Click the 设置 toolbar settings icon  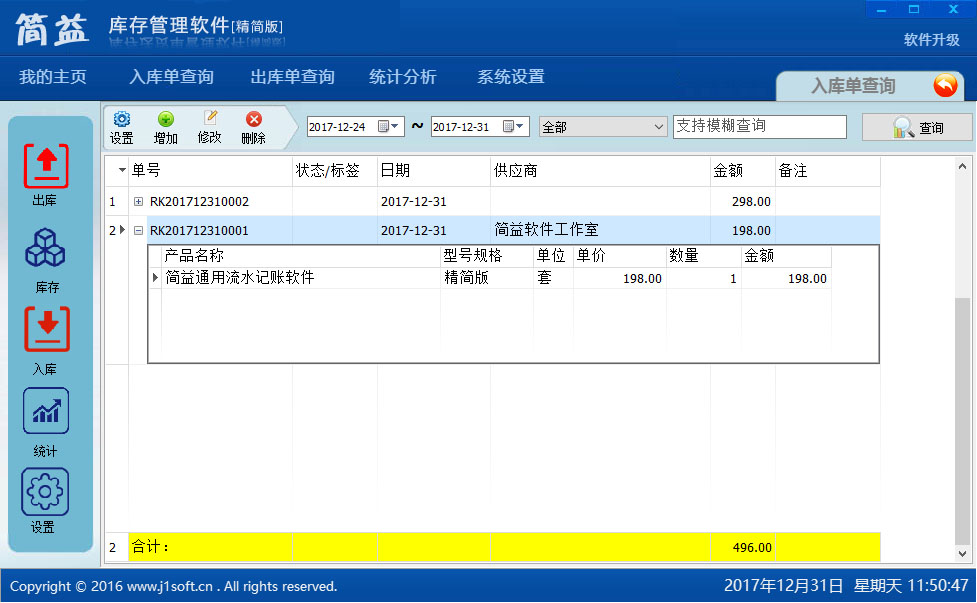[122, 127]
